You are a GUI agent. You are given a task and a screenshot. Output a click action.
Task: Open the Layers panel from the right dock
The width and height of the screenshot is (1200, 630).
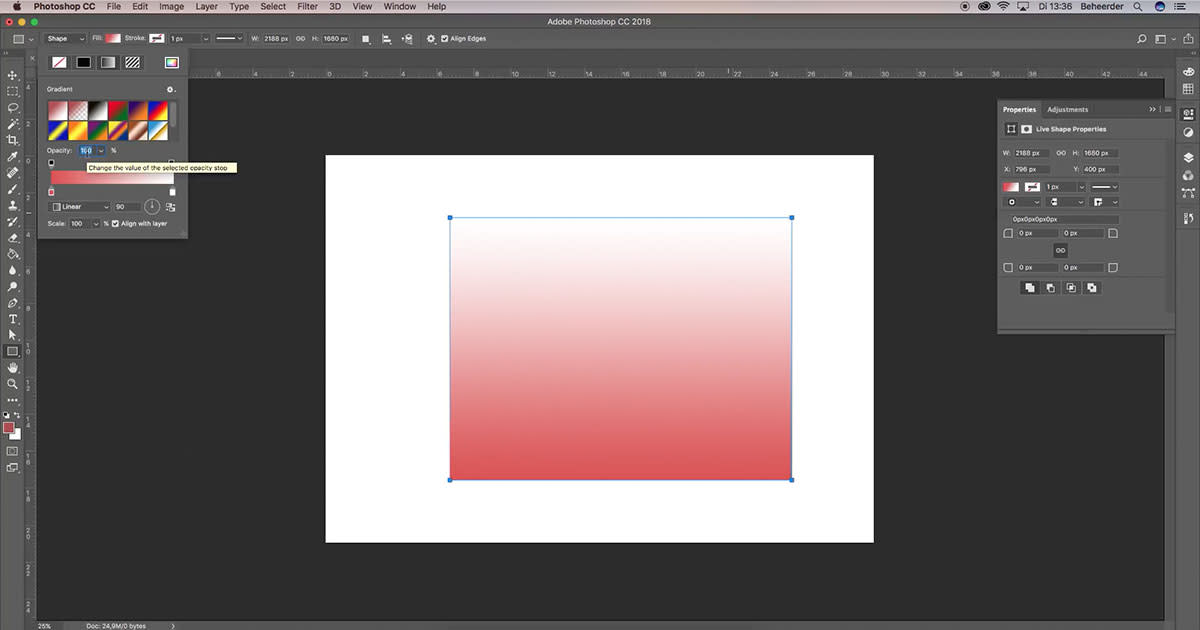click(x=1188, y=157)
